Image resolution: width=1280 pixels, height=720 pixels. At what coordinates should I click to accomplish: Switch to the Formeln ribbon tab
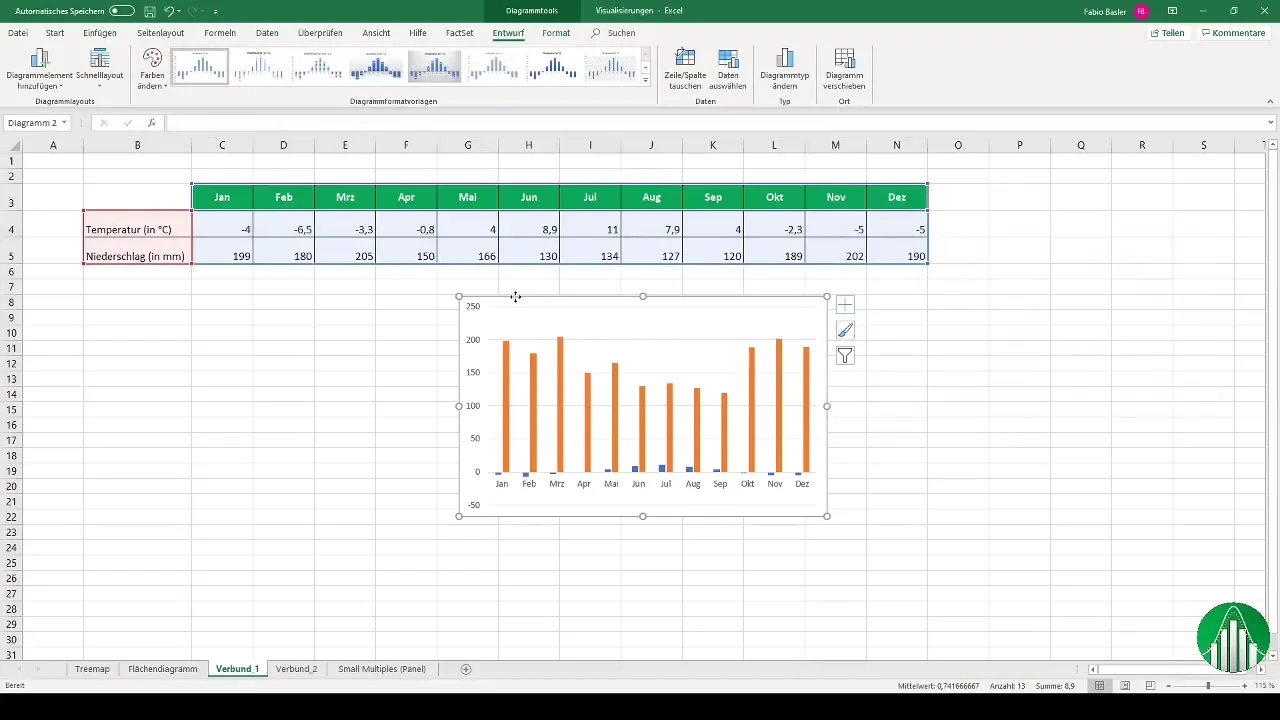[220, 33]
